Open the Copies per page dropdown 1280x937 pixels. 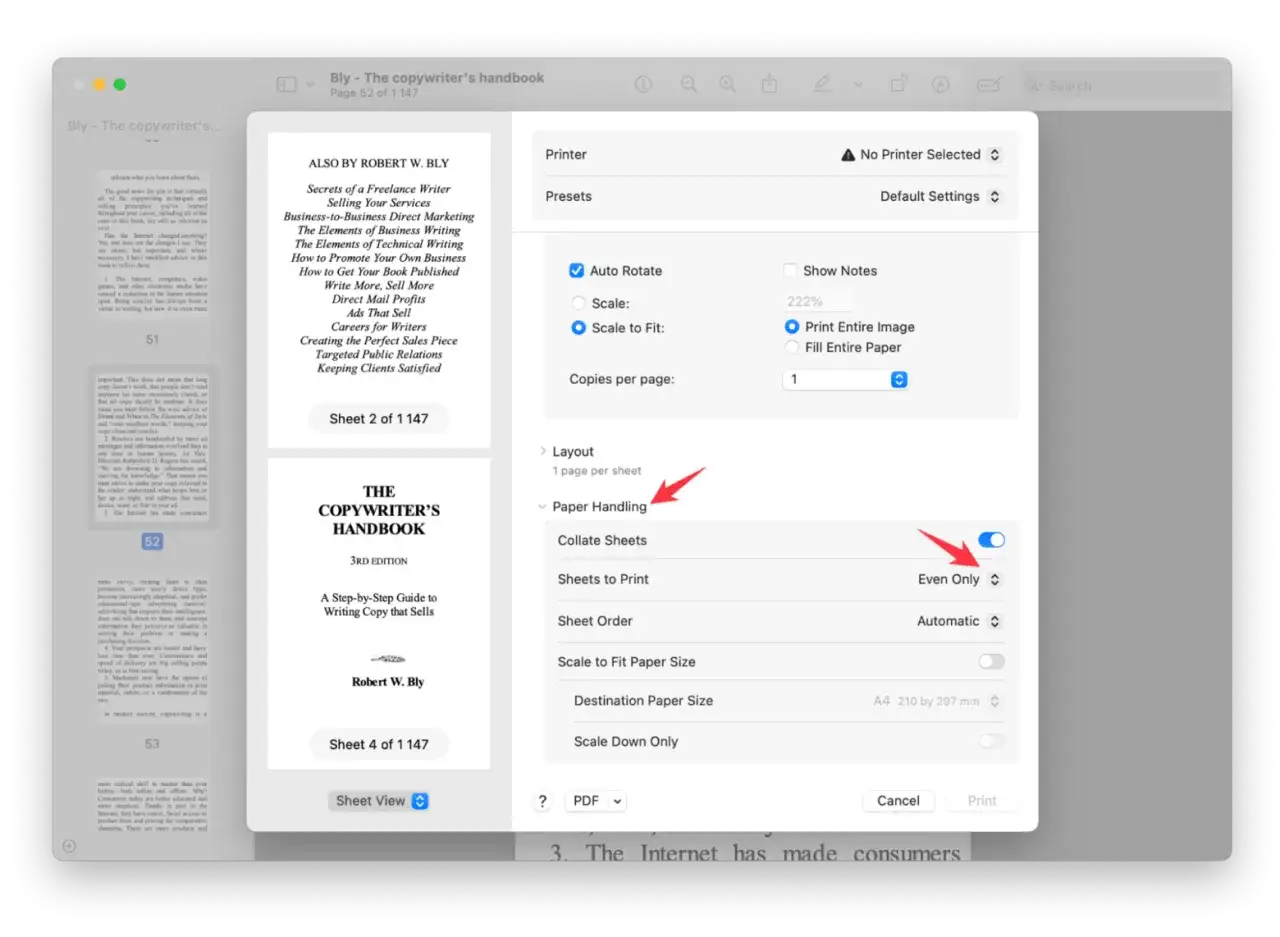tap(845, 380)
